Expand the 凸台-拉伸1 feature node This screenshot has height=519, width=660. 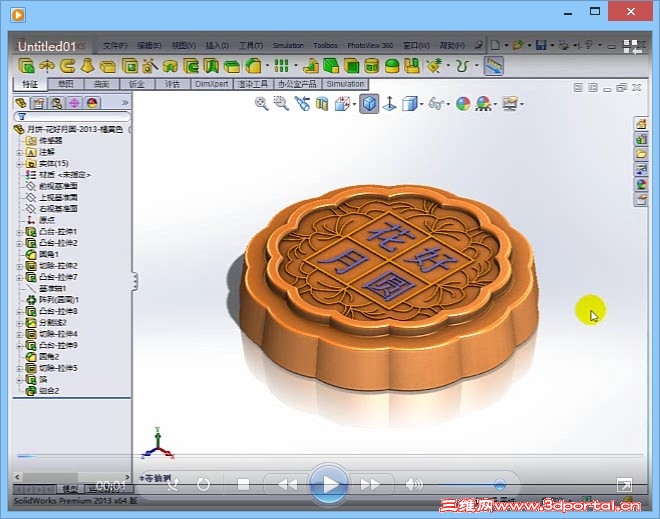(19, 232)
